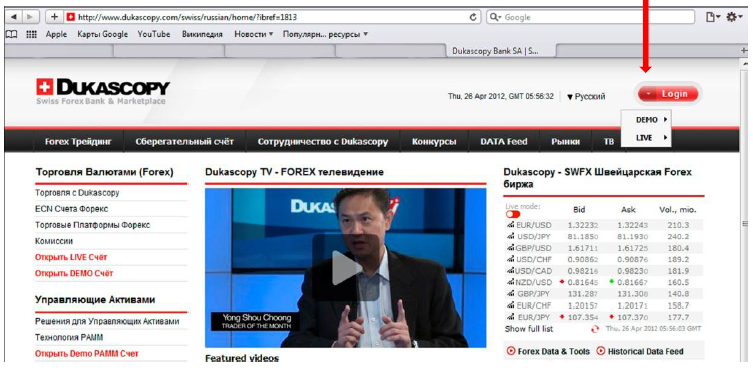Open the DATA Feed menu item
Image resolution: width=753 pixels, height=379 pixels.
(504, 142)
